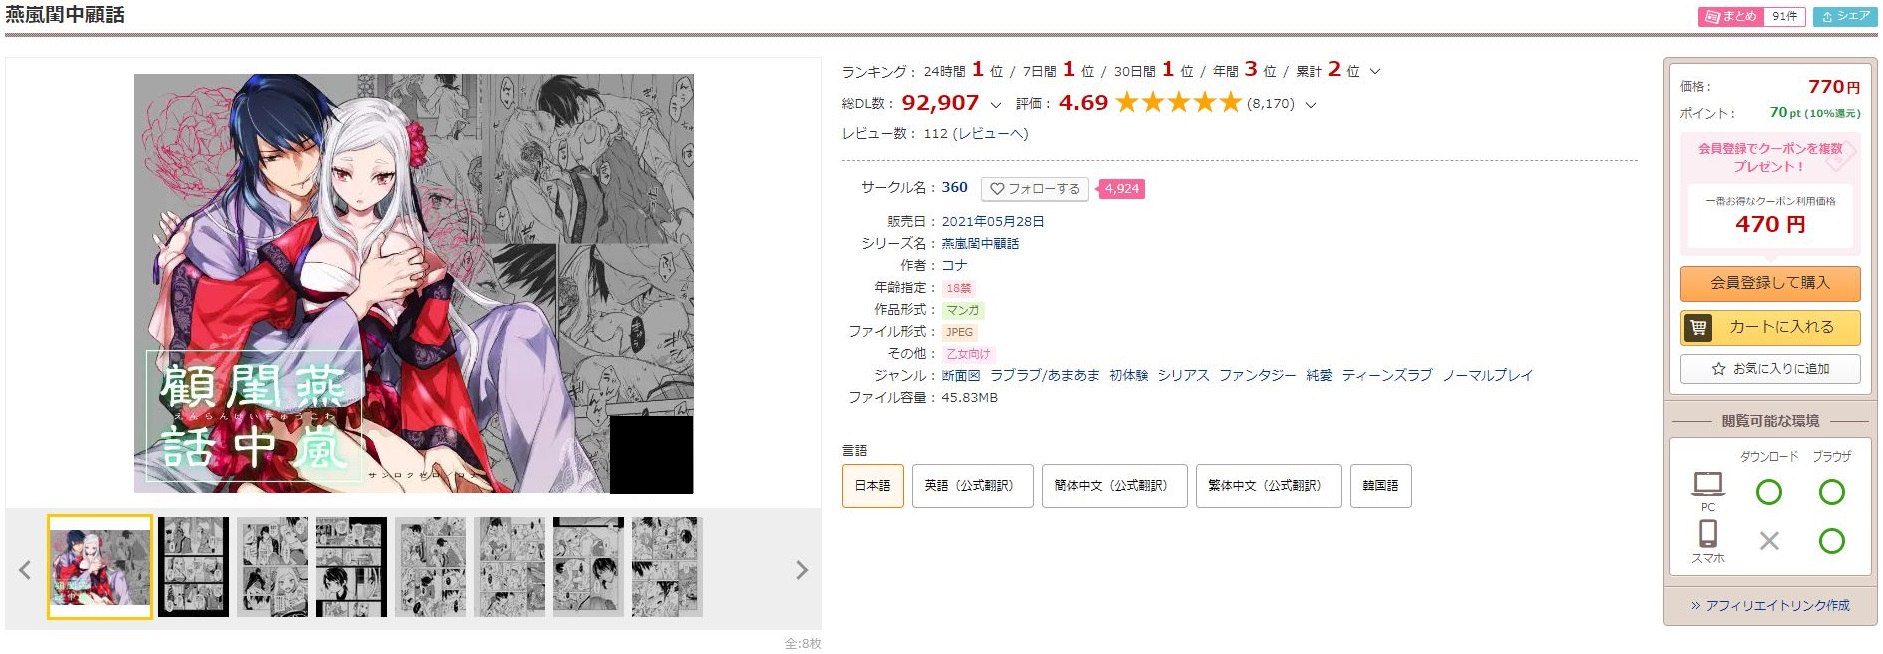Open the 断面図 genre link

pos(961,375)
